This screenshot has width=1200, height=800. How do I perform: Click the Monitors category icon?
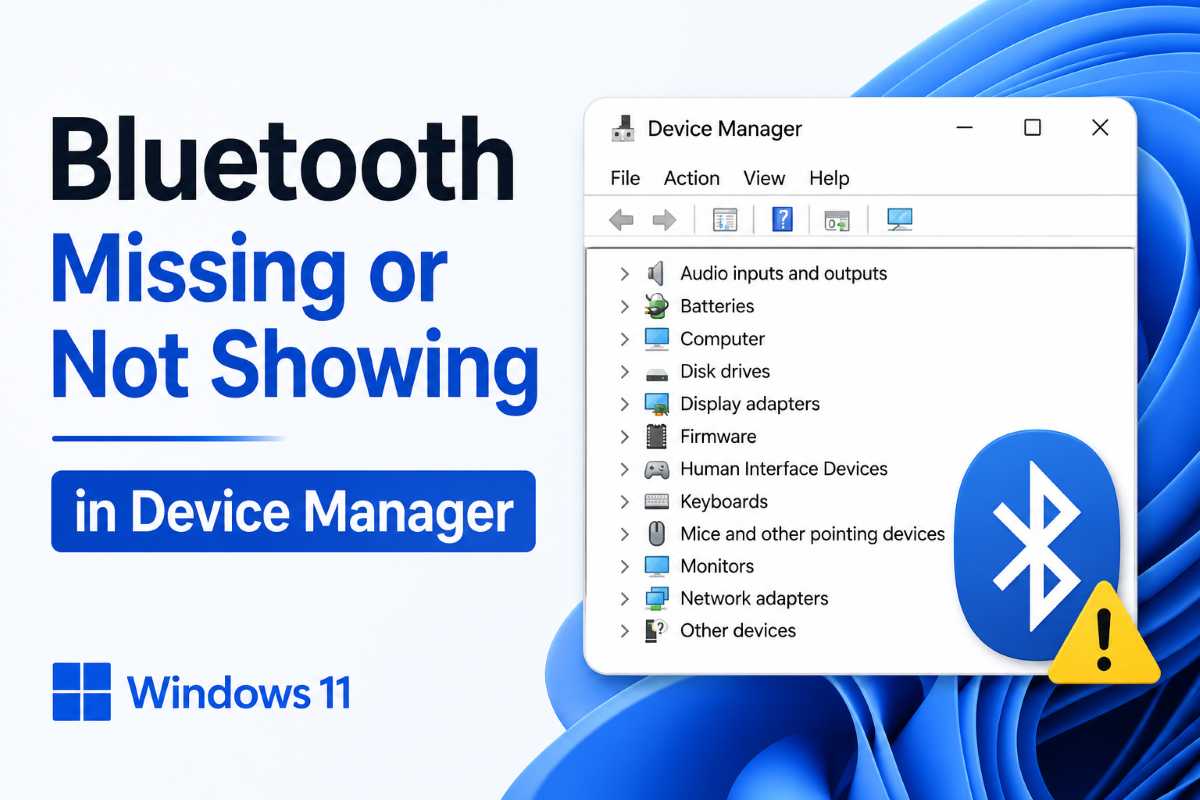click(x=656, y=566)
